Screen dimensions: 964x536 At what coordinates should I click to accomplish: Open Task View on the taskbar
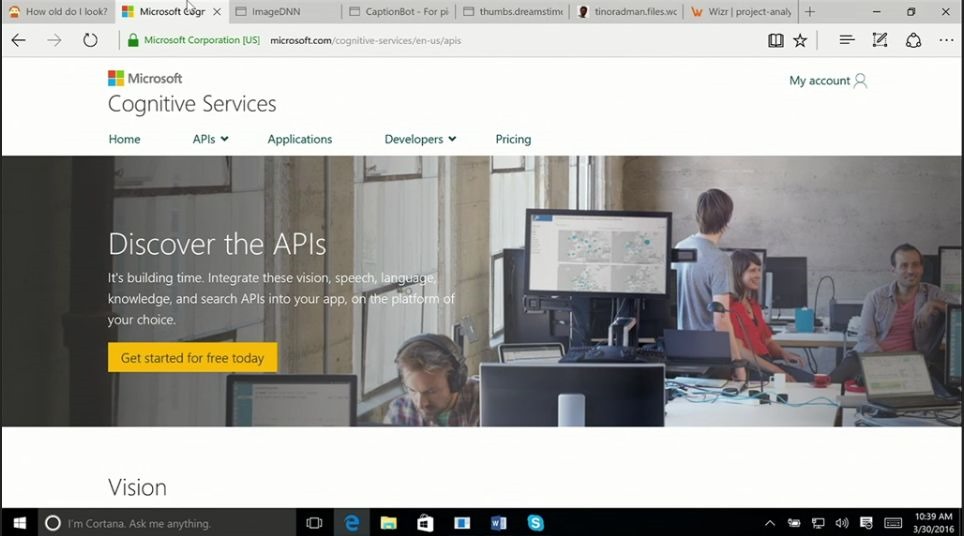314,523
